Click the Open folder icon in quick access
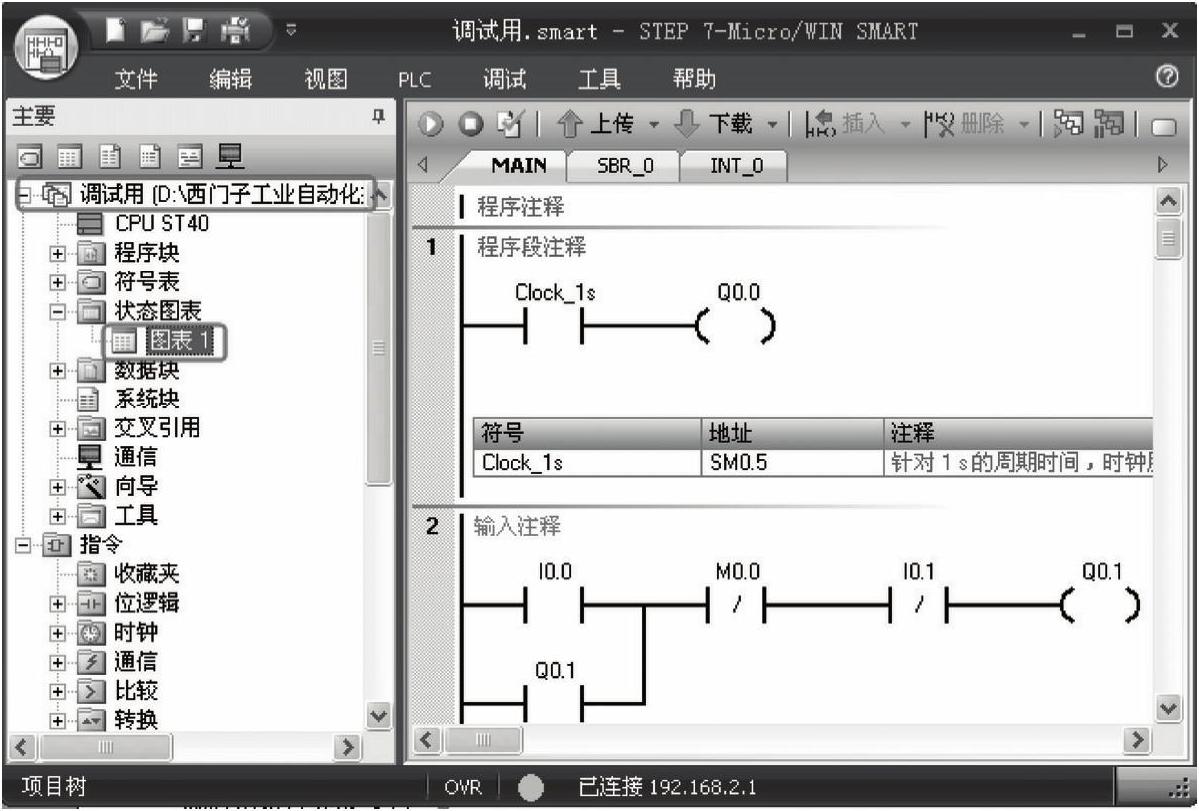This screenshot has height=811, width=1199. pyautogui.click(x=155, y=31)
